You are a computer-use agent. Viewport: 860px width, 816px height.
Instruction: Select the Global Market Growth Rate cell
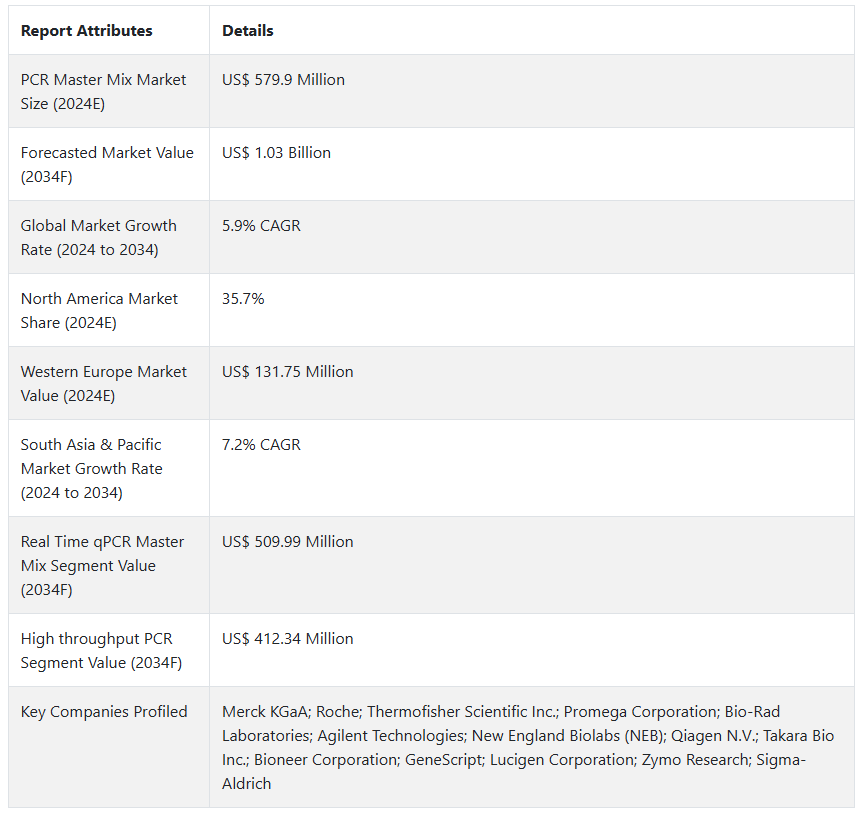pyautogui.click(x=99, y=237)
